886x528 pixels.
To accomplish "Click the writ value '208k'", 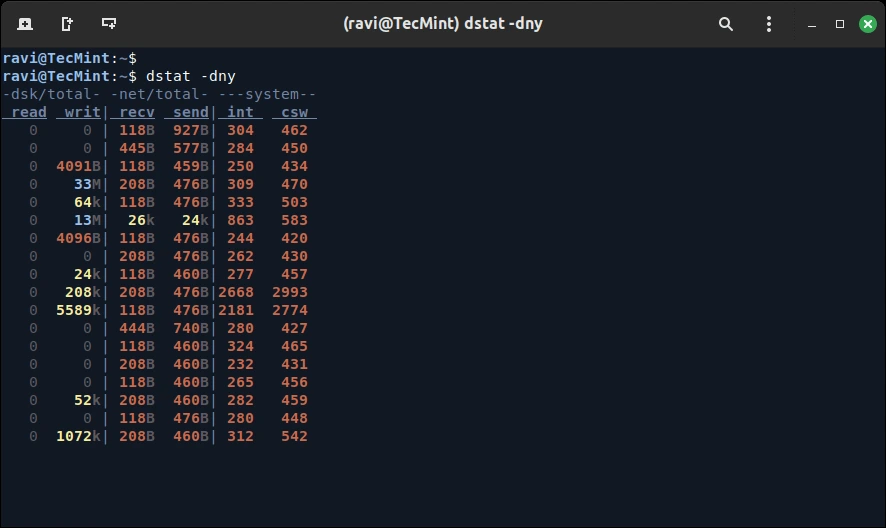I will click(x=83, y=293).
